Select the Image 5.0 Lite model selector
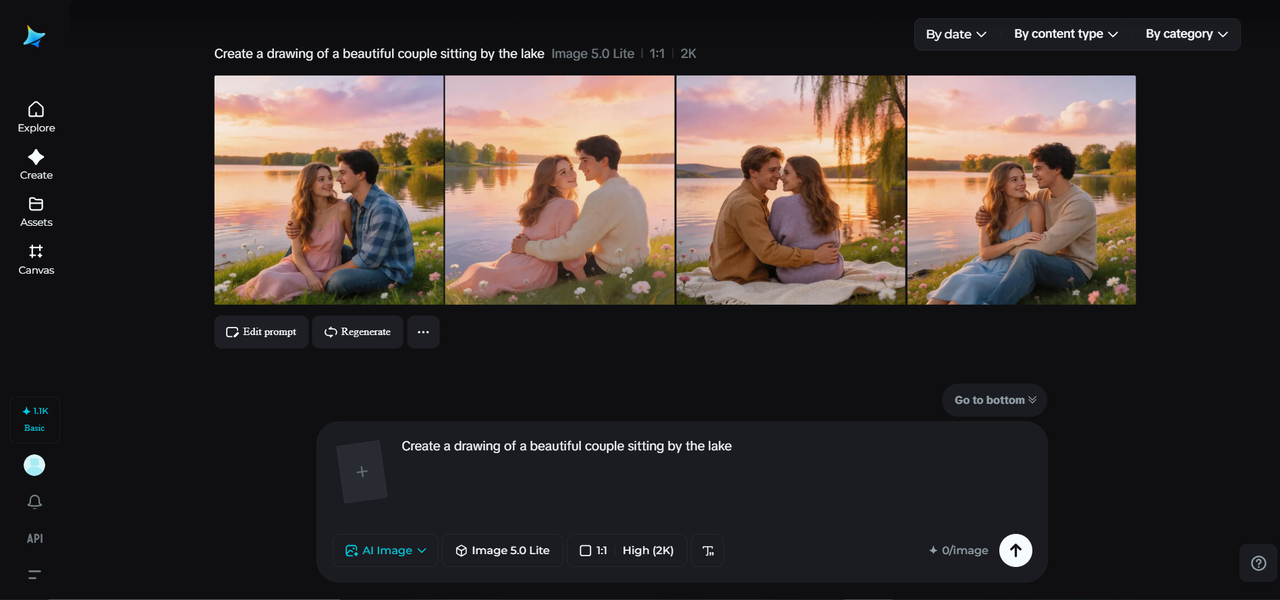The height and width of the screenshot is (600, 1280). coord(502,550)
